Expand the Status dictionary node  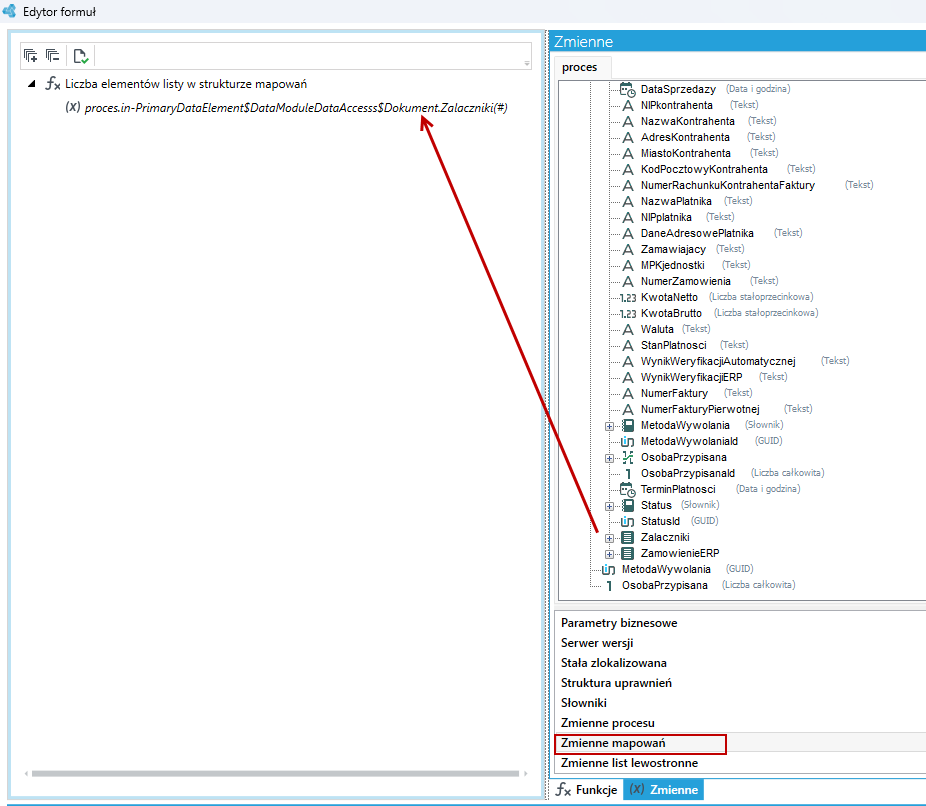(x=609, y=506)
